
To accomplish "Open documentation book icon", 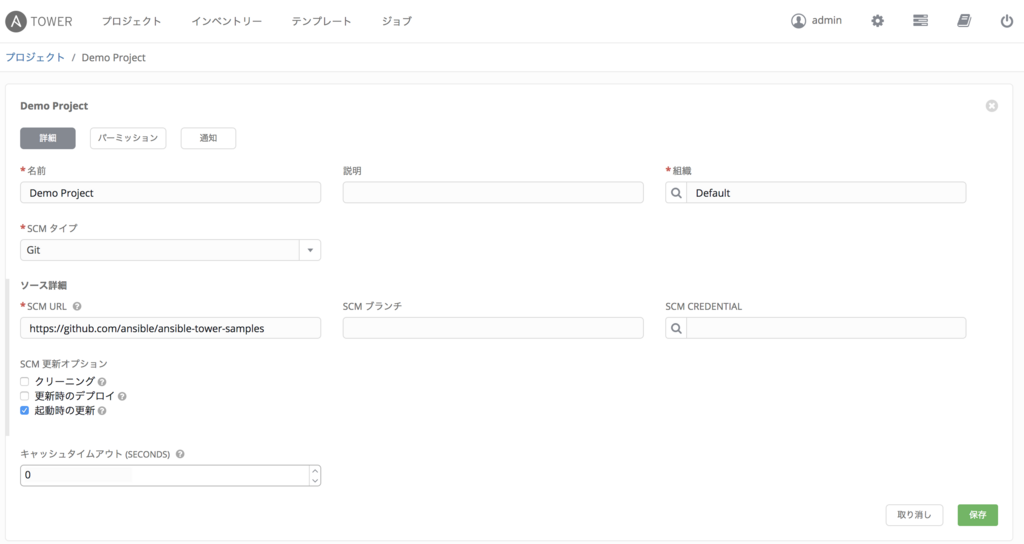I will [964, 21].
